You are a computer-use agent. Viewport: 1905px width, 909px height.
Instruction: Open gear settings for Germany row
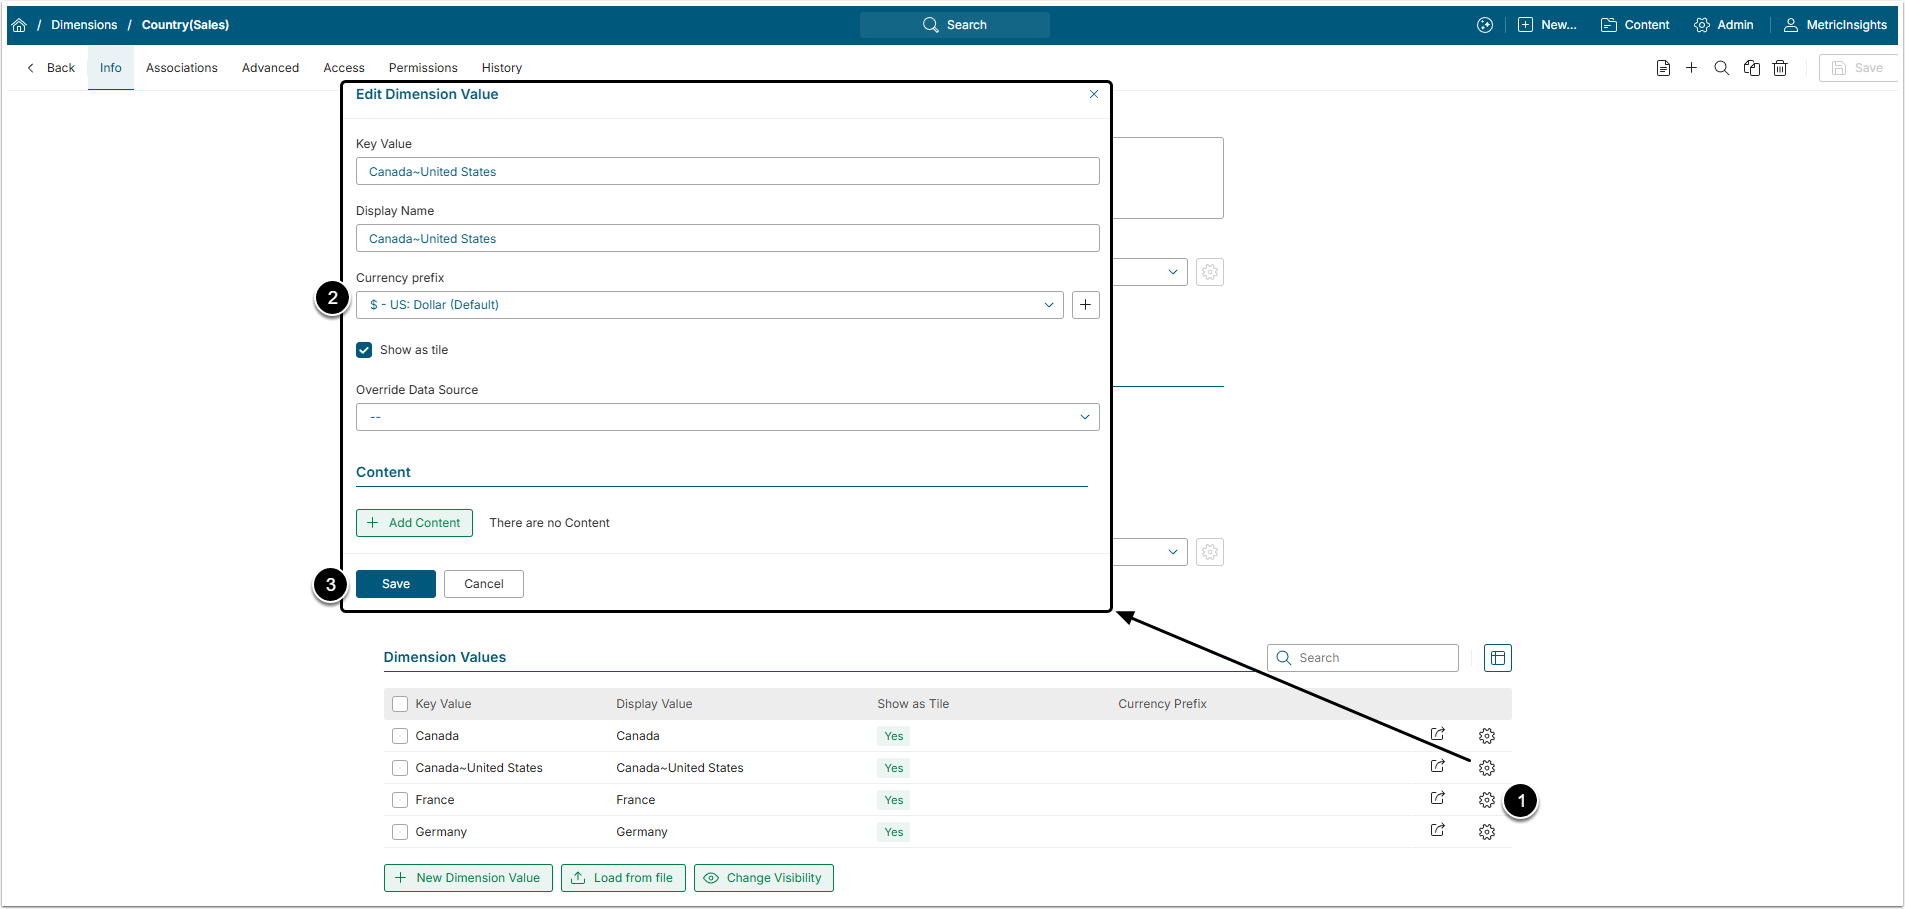[1487, 832]
